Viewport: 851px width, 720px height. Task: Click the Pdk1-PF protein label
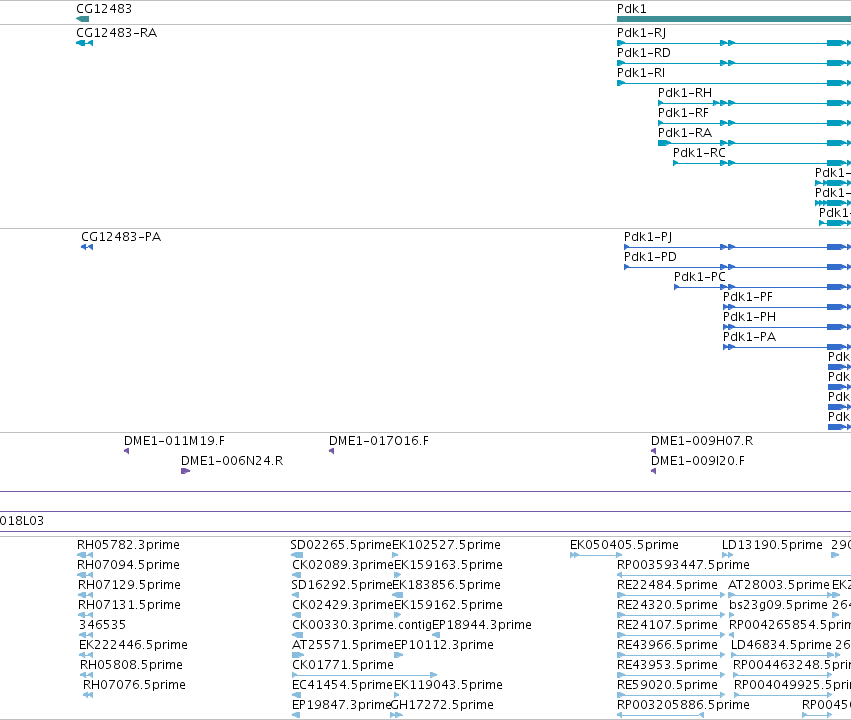pos(748,297)
